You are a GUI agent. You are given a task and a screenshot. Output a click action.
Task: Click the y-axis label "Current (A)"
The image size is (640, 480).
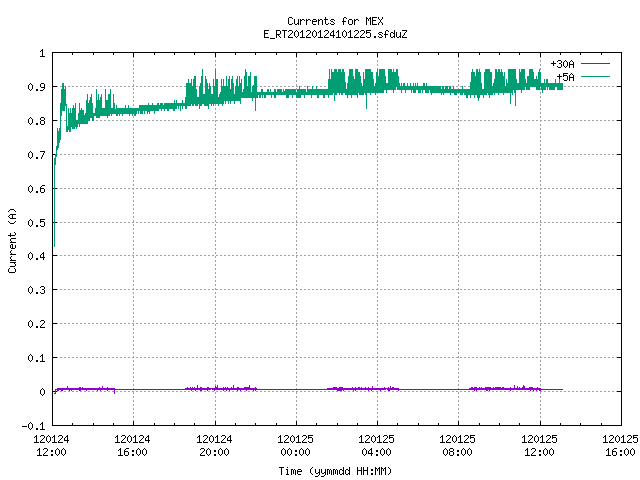tap(12, 240)
